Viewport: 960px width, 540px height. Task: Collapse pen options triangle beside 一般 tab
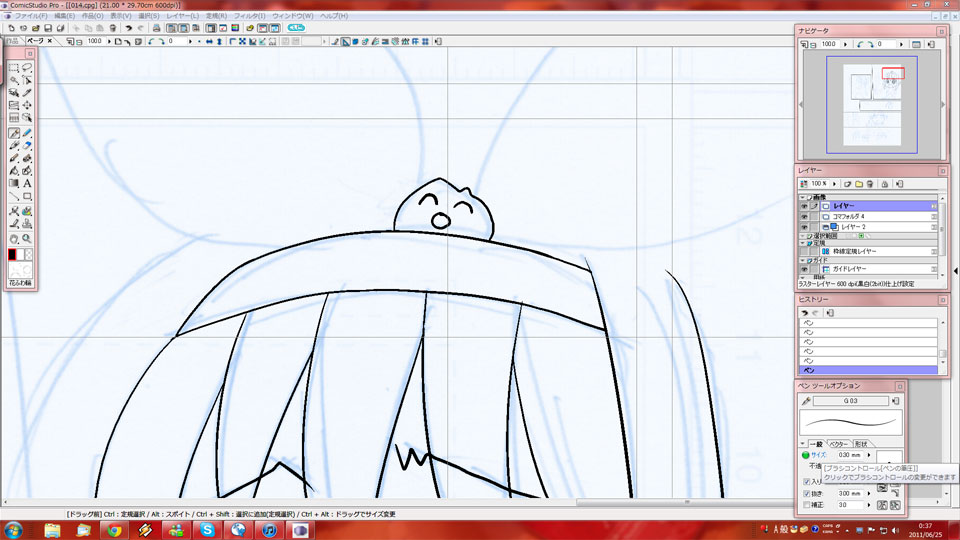pos(803,444)
